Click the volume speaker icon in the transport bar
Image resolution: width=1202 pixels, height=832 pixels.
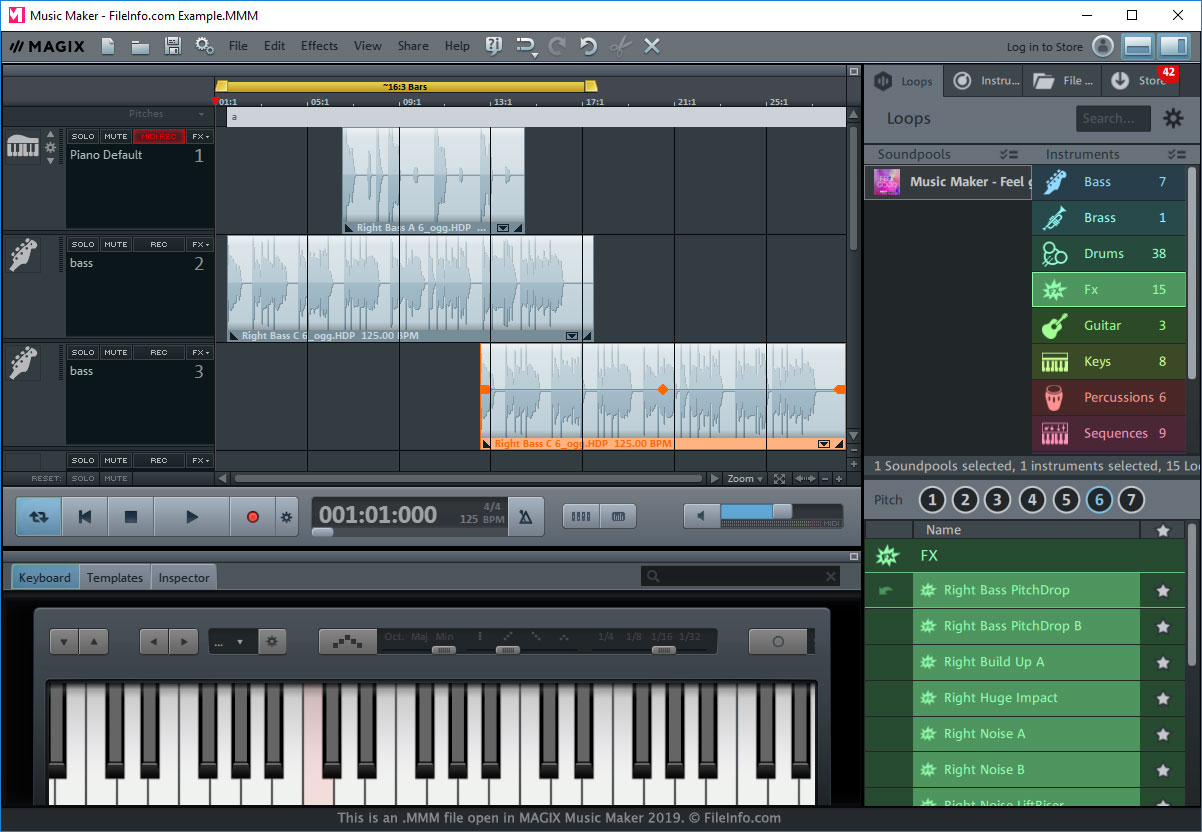(x=701, y=517)
